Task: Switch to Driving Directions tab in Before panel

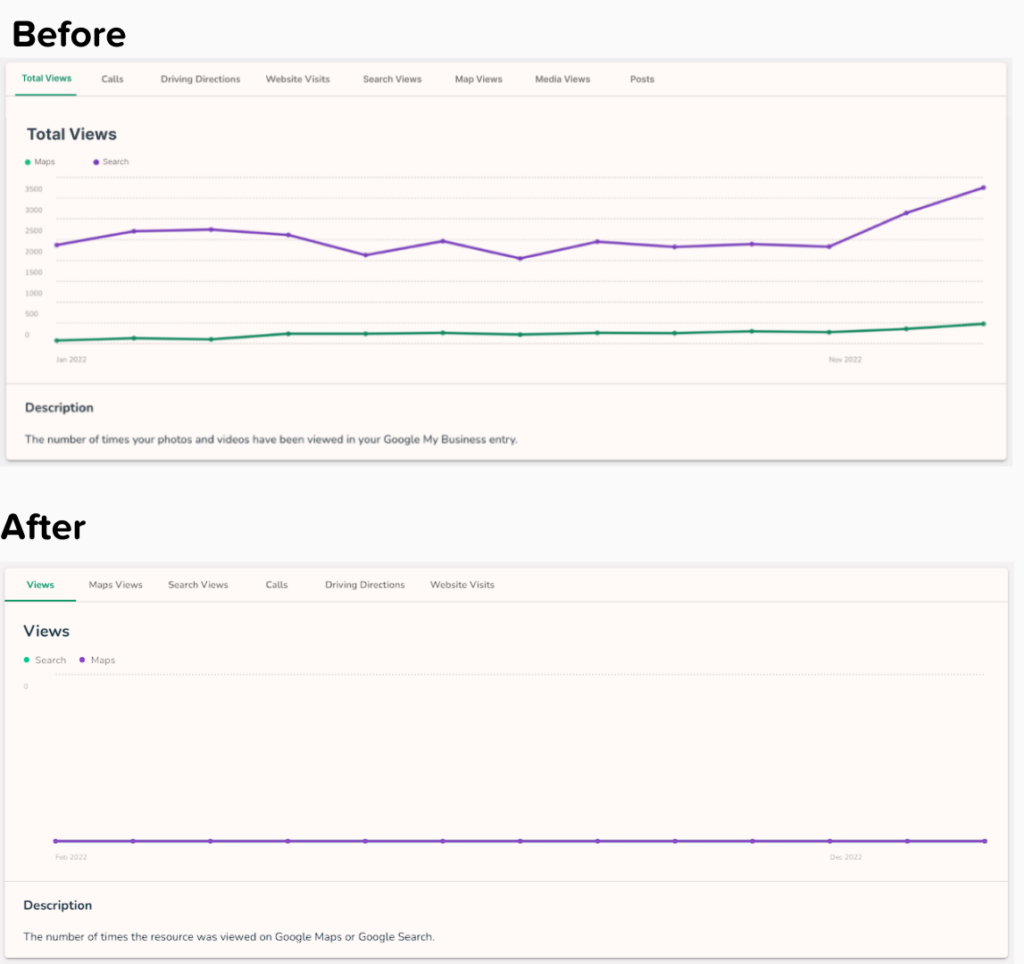Action: 200,79
